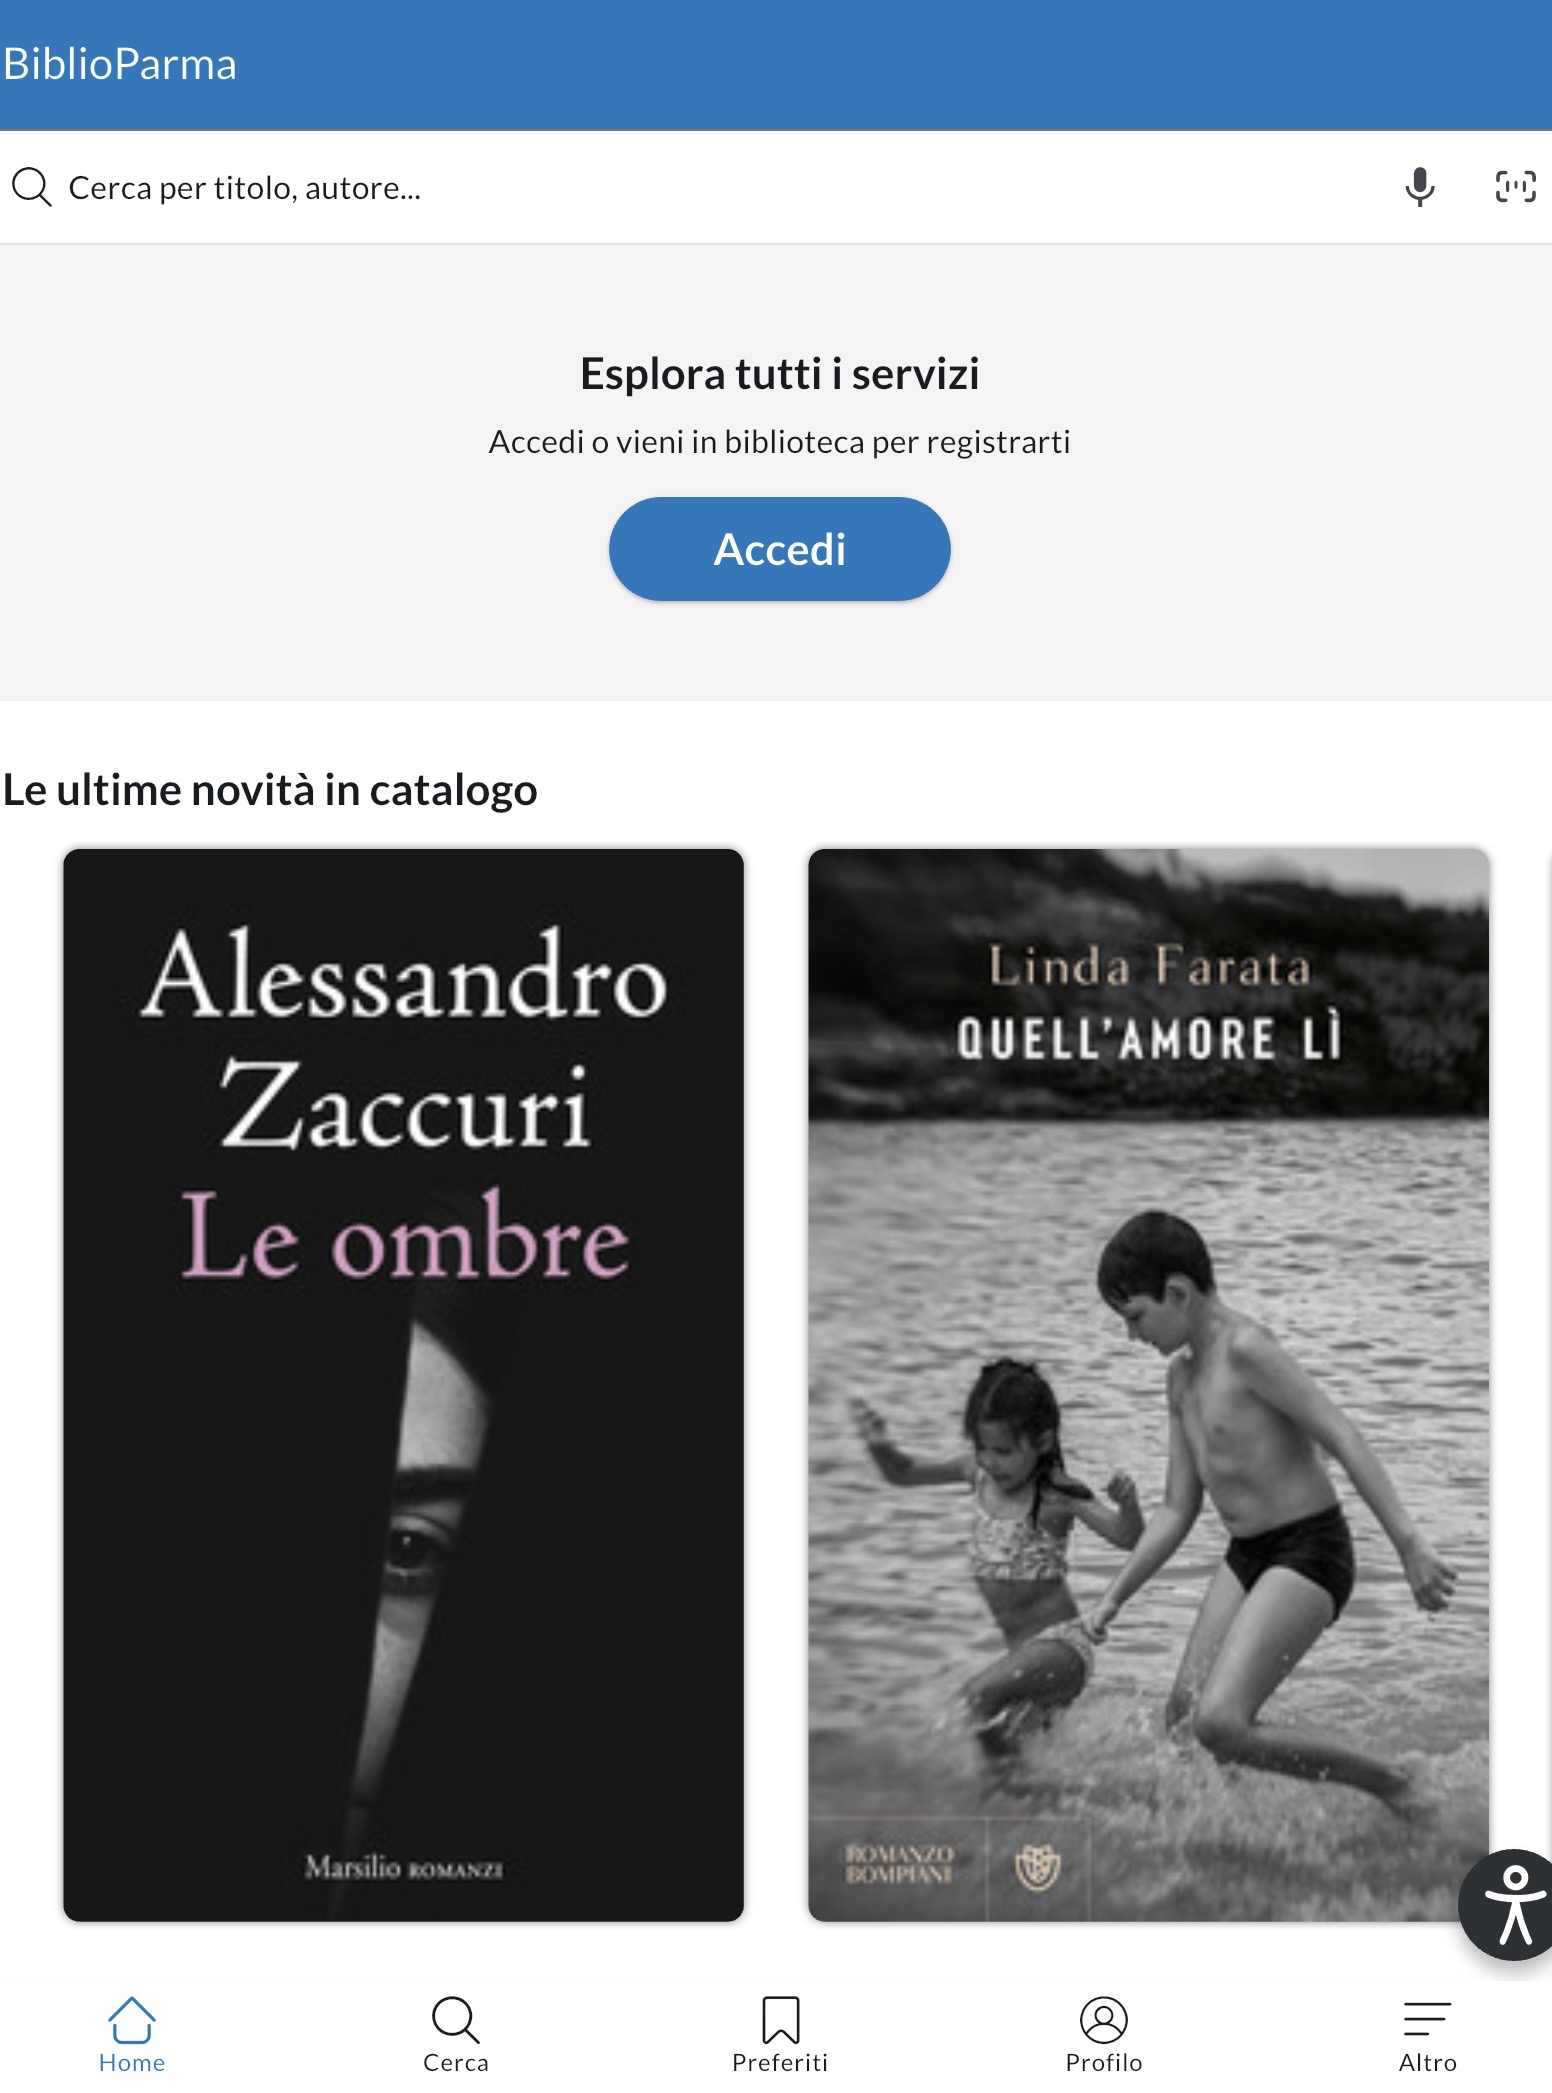Select the Home house icon

(132, 2020)
